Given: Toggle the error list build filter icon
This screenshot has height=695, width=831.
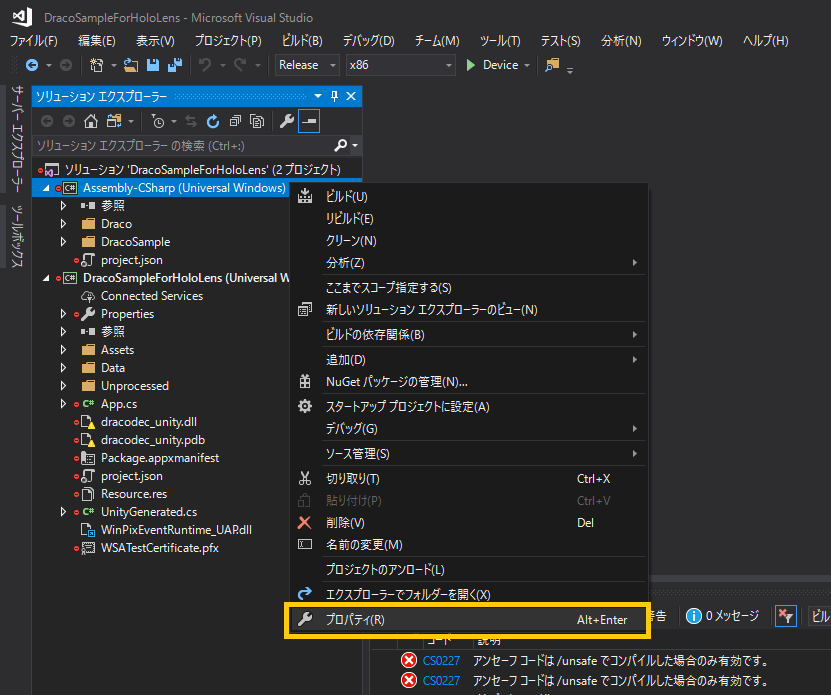Looking at the screenshot, I should 785,616.
